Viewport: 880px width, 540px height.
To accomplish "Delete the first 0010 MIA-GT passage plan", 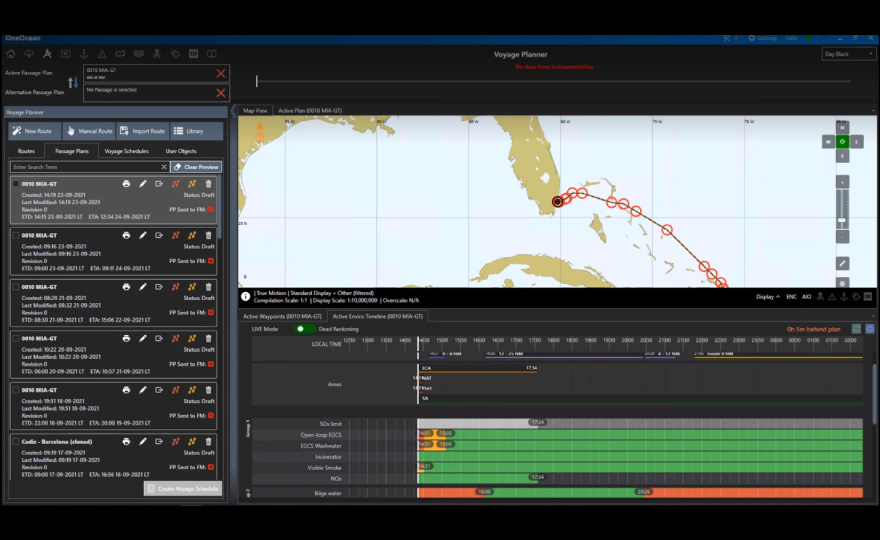I will click(208, 183).
